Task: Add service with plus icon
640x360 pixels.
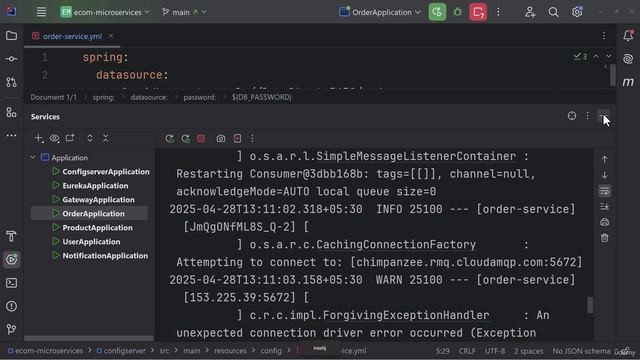Action: coord(38,138)
